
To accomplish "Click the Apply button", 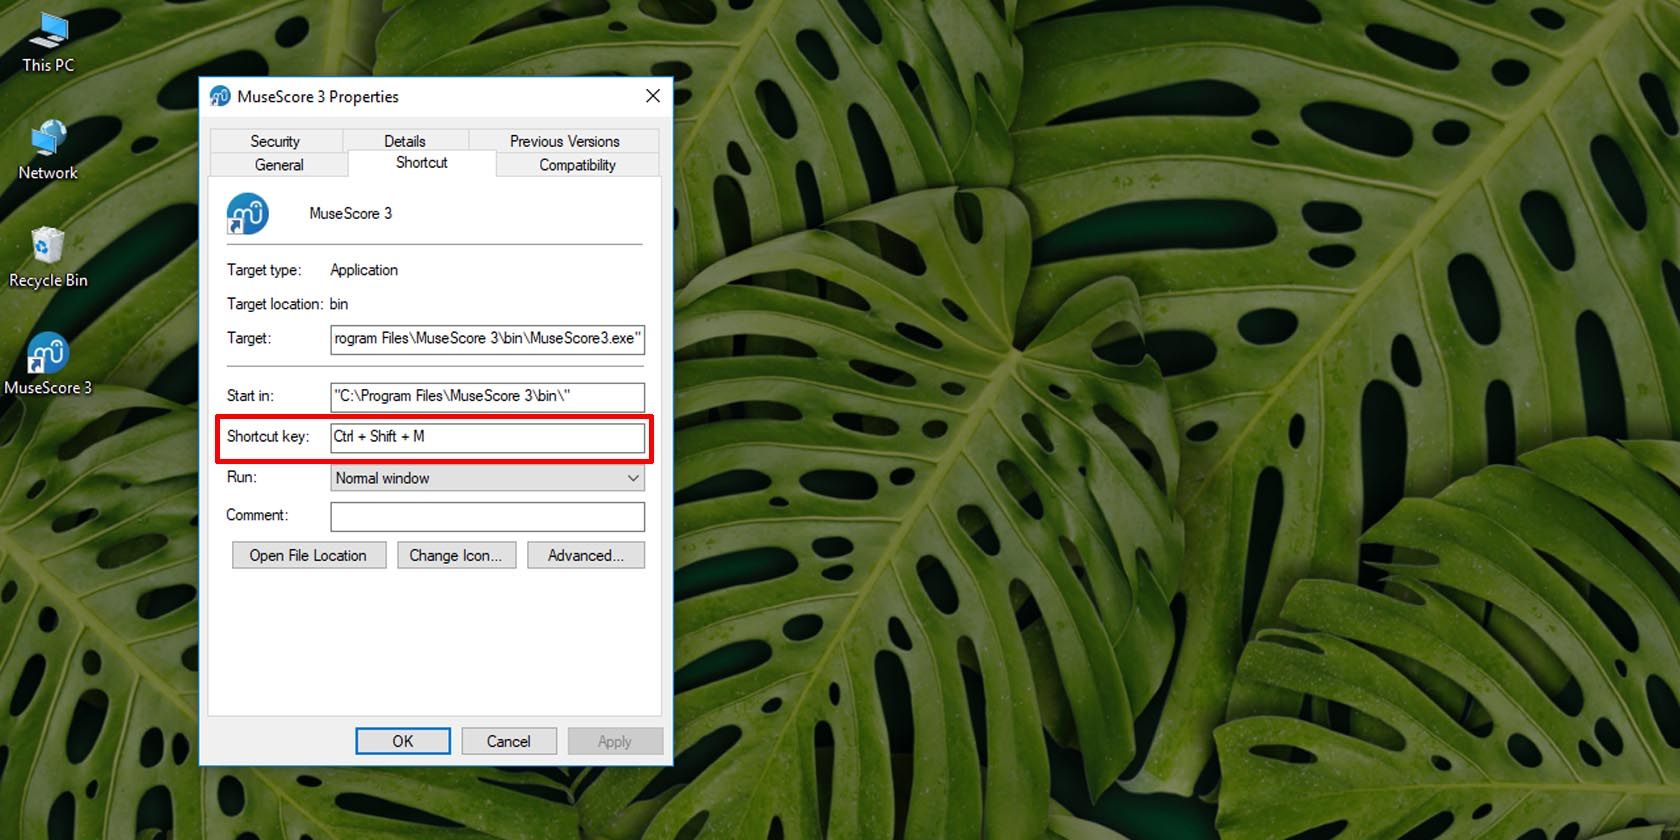I will 615,741.
